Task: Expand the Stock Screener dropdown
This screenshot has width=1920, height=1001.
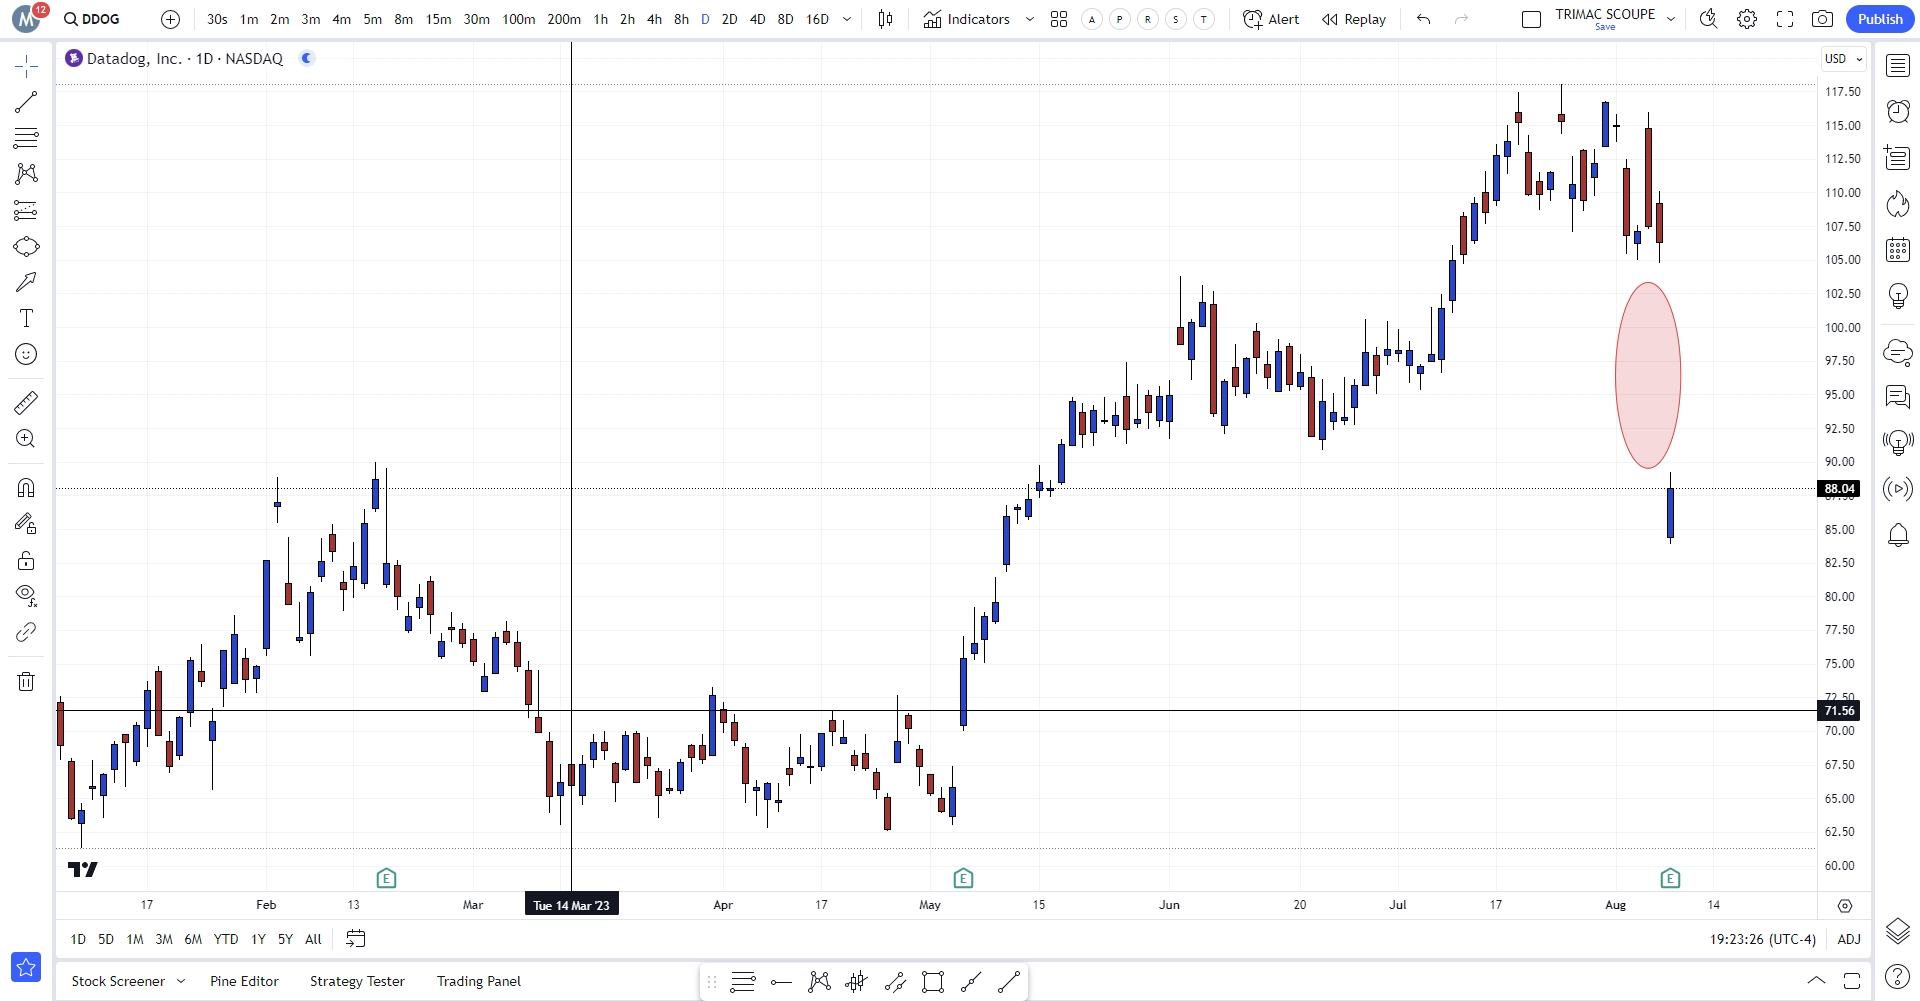Action: pos(181,981)
